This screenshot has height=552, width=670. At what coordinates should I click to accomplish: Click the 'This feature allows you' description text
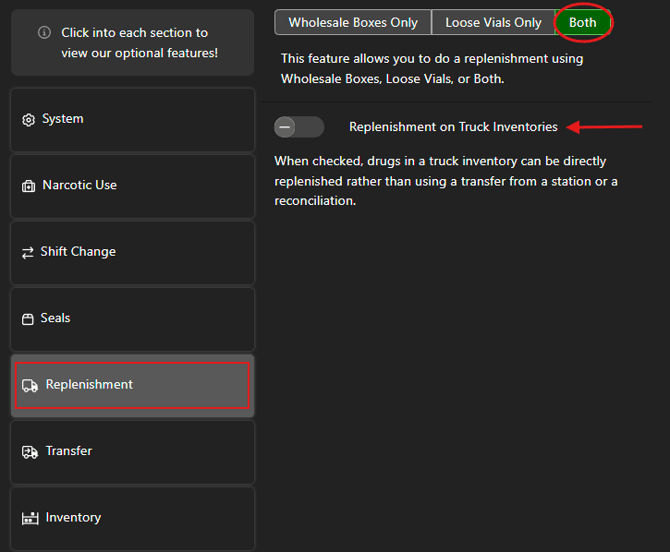(x=432, y=68)
